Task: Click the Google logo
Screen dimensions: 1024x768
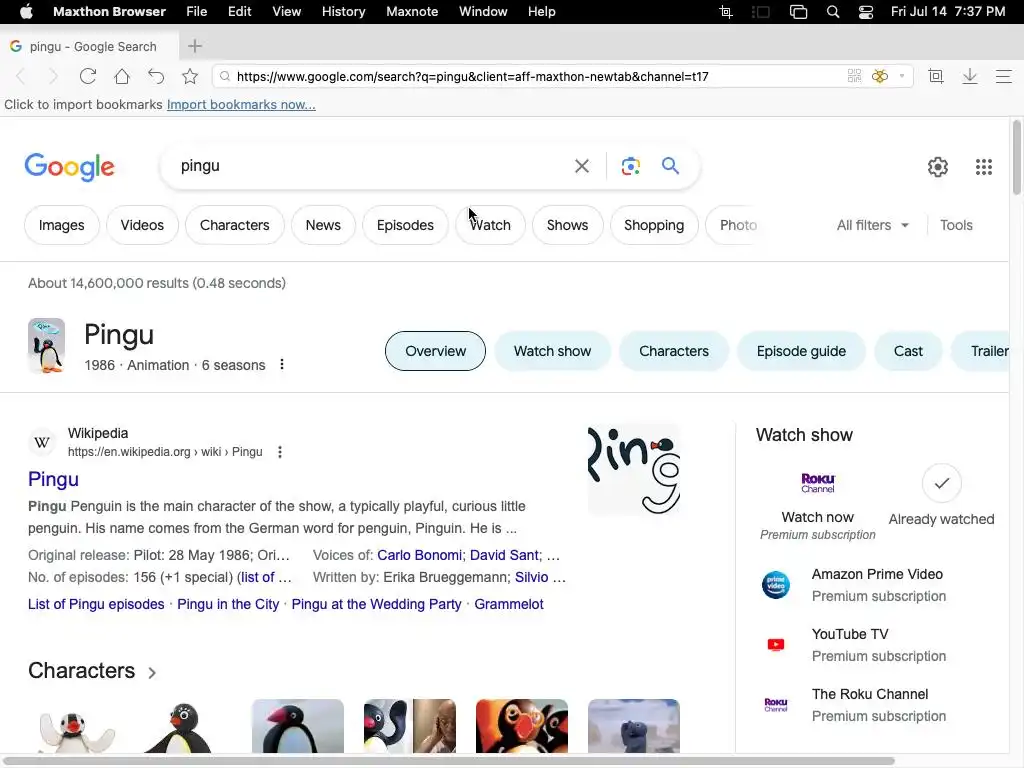Action: point(69,167)
